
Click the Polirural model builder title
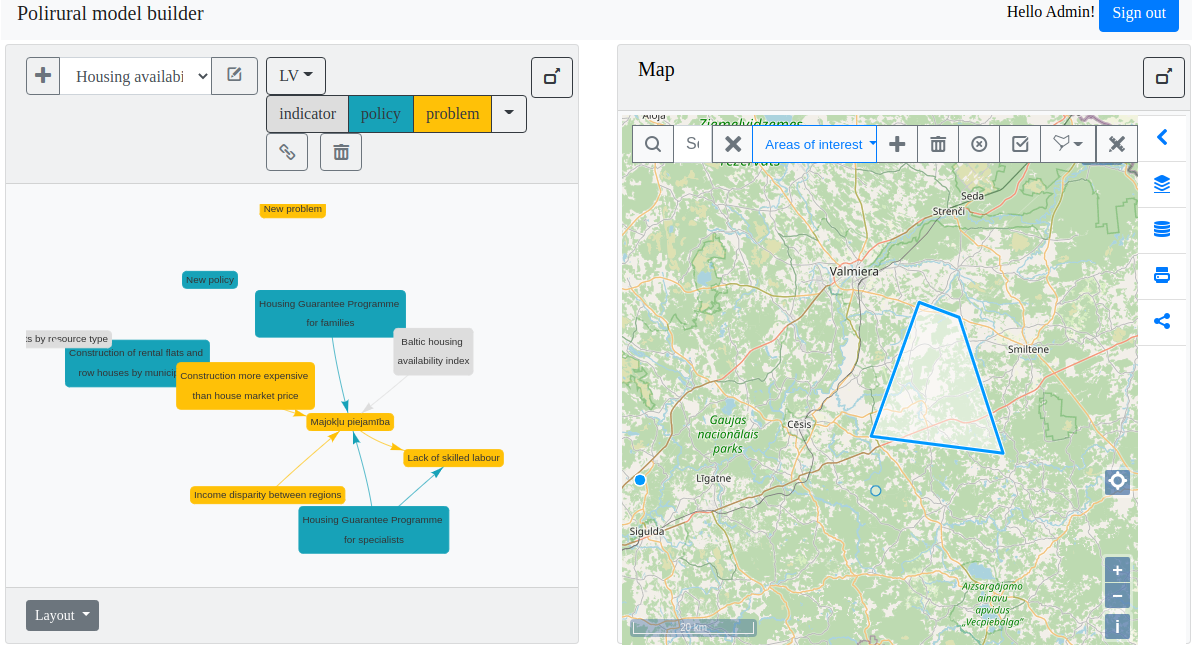(110, 14)
